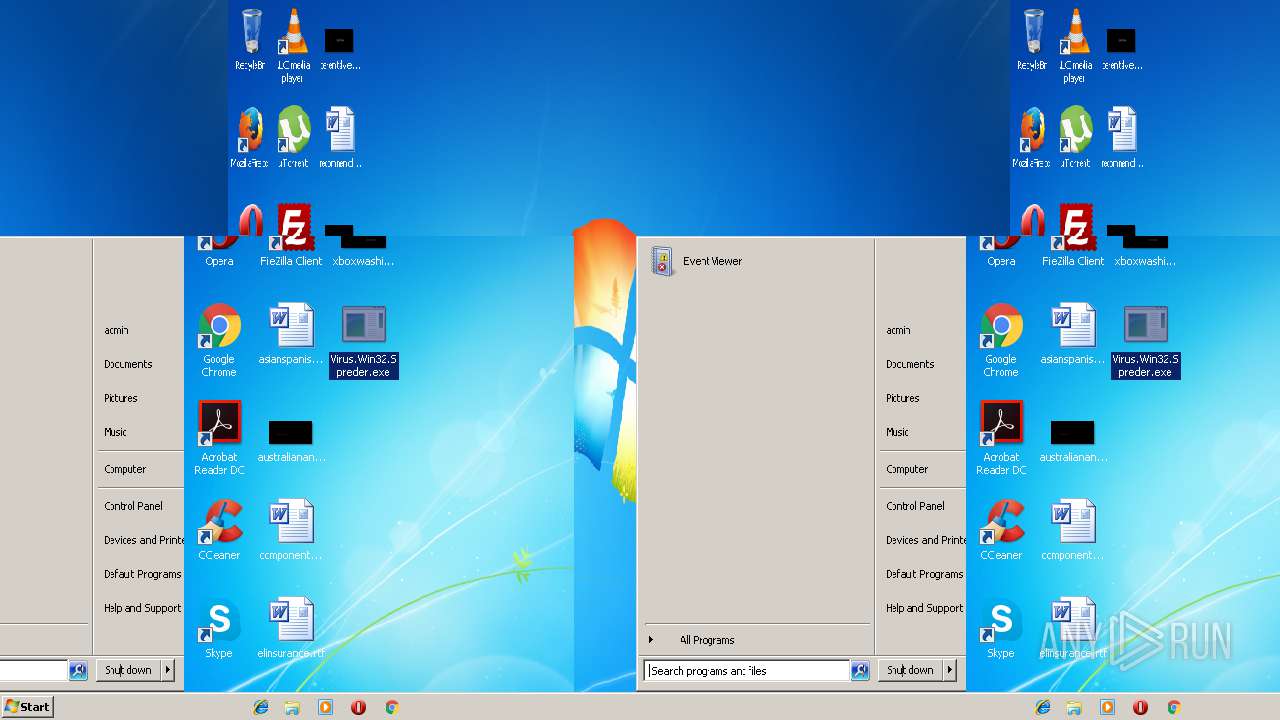The height and width of the screenshot is (720, 1280).
Task: Open Skype shortcut in left desktop copy
Action: [219, 628]
